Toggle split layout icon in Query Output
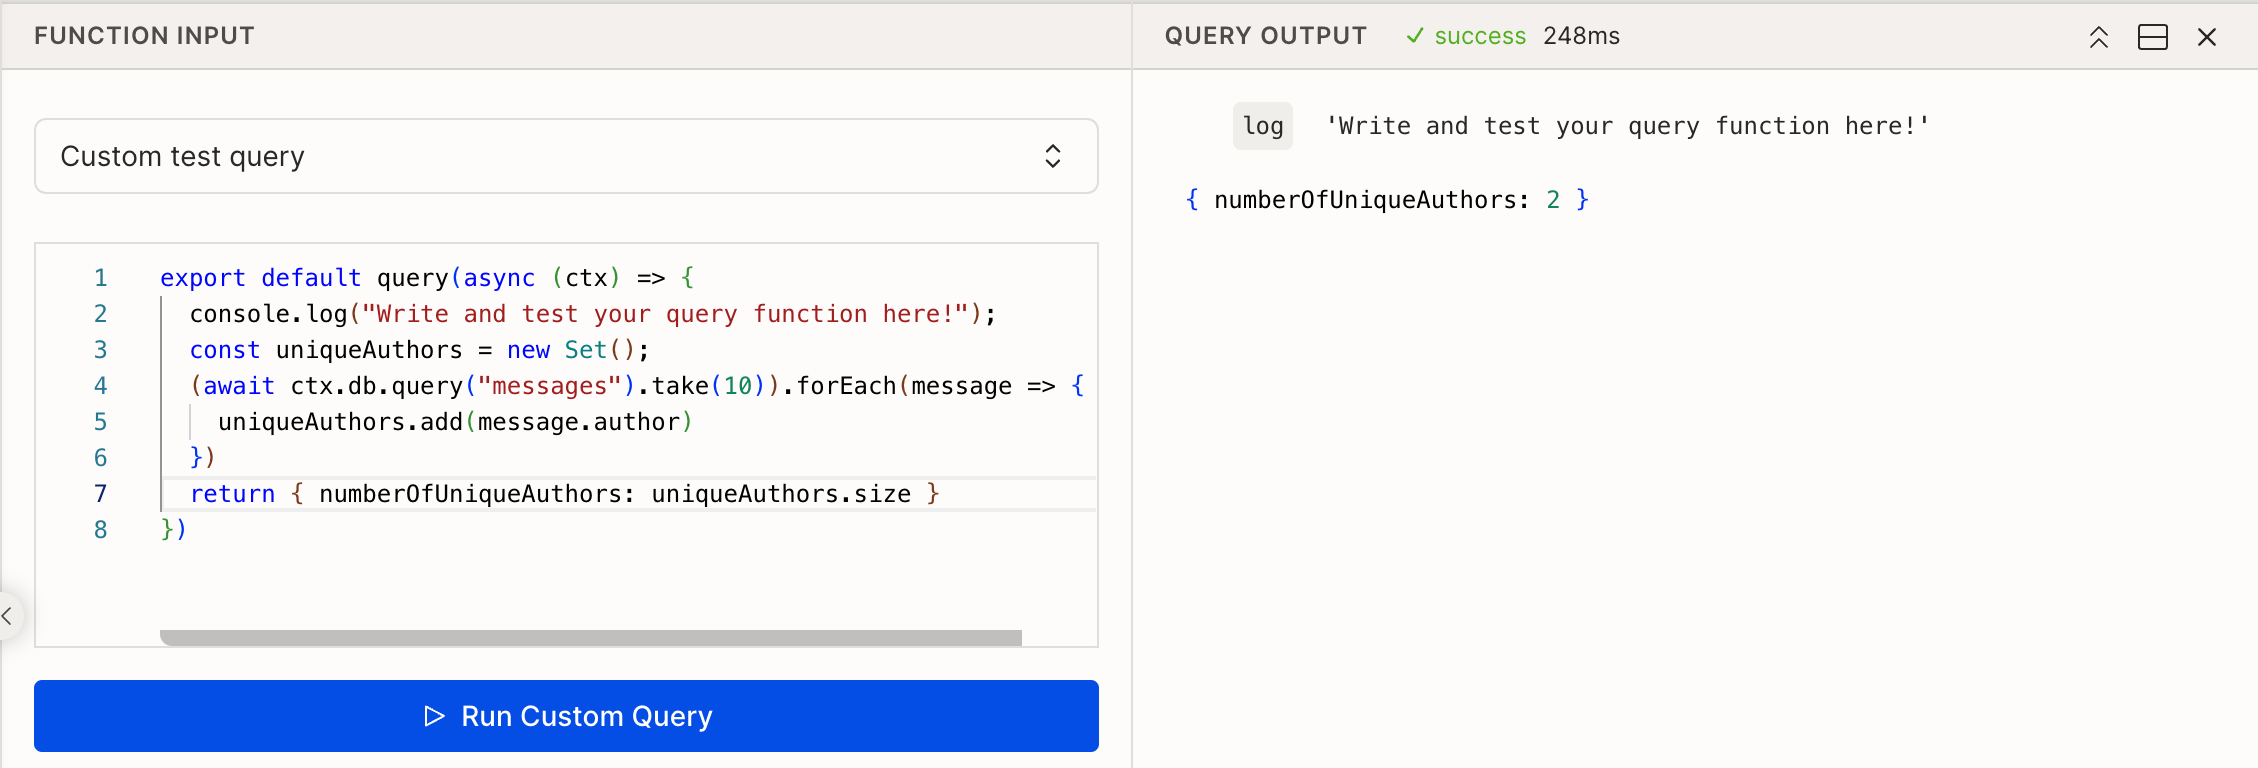This screenshot has width=2258, height=768. [x=2152, y=37]
